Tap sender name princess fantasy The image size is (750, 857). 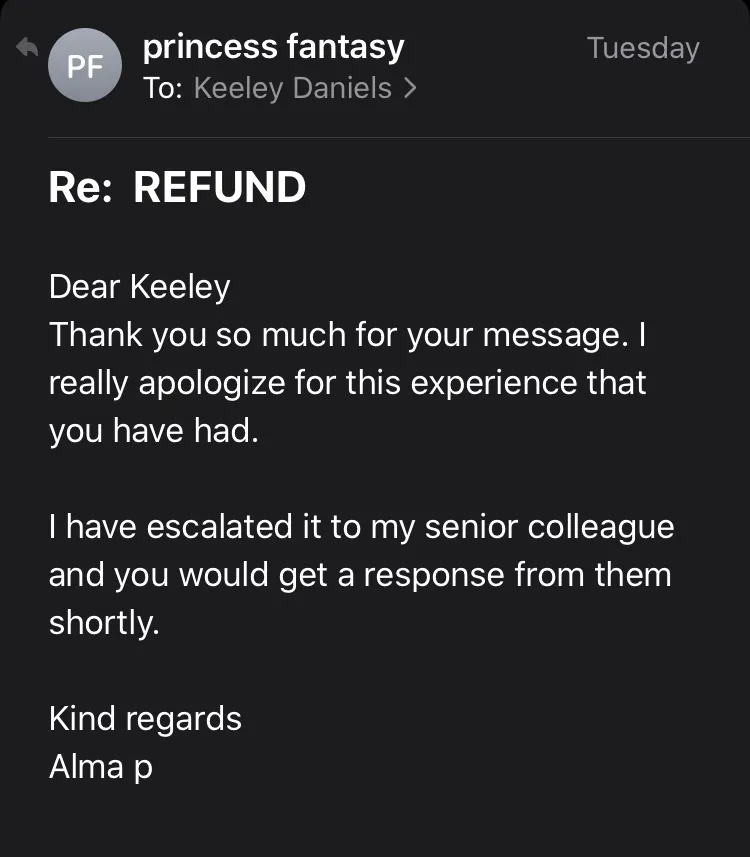click(273, 48)
